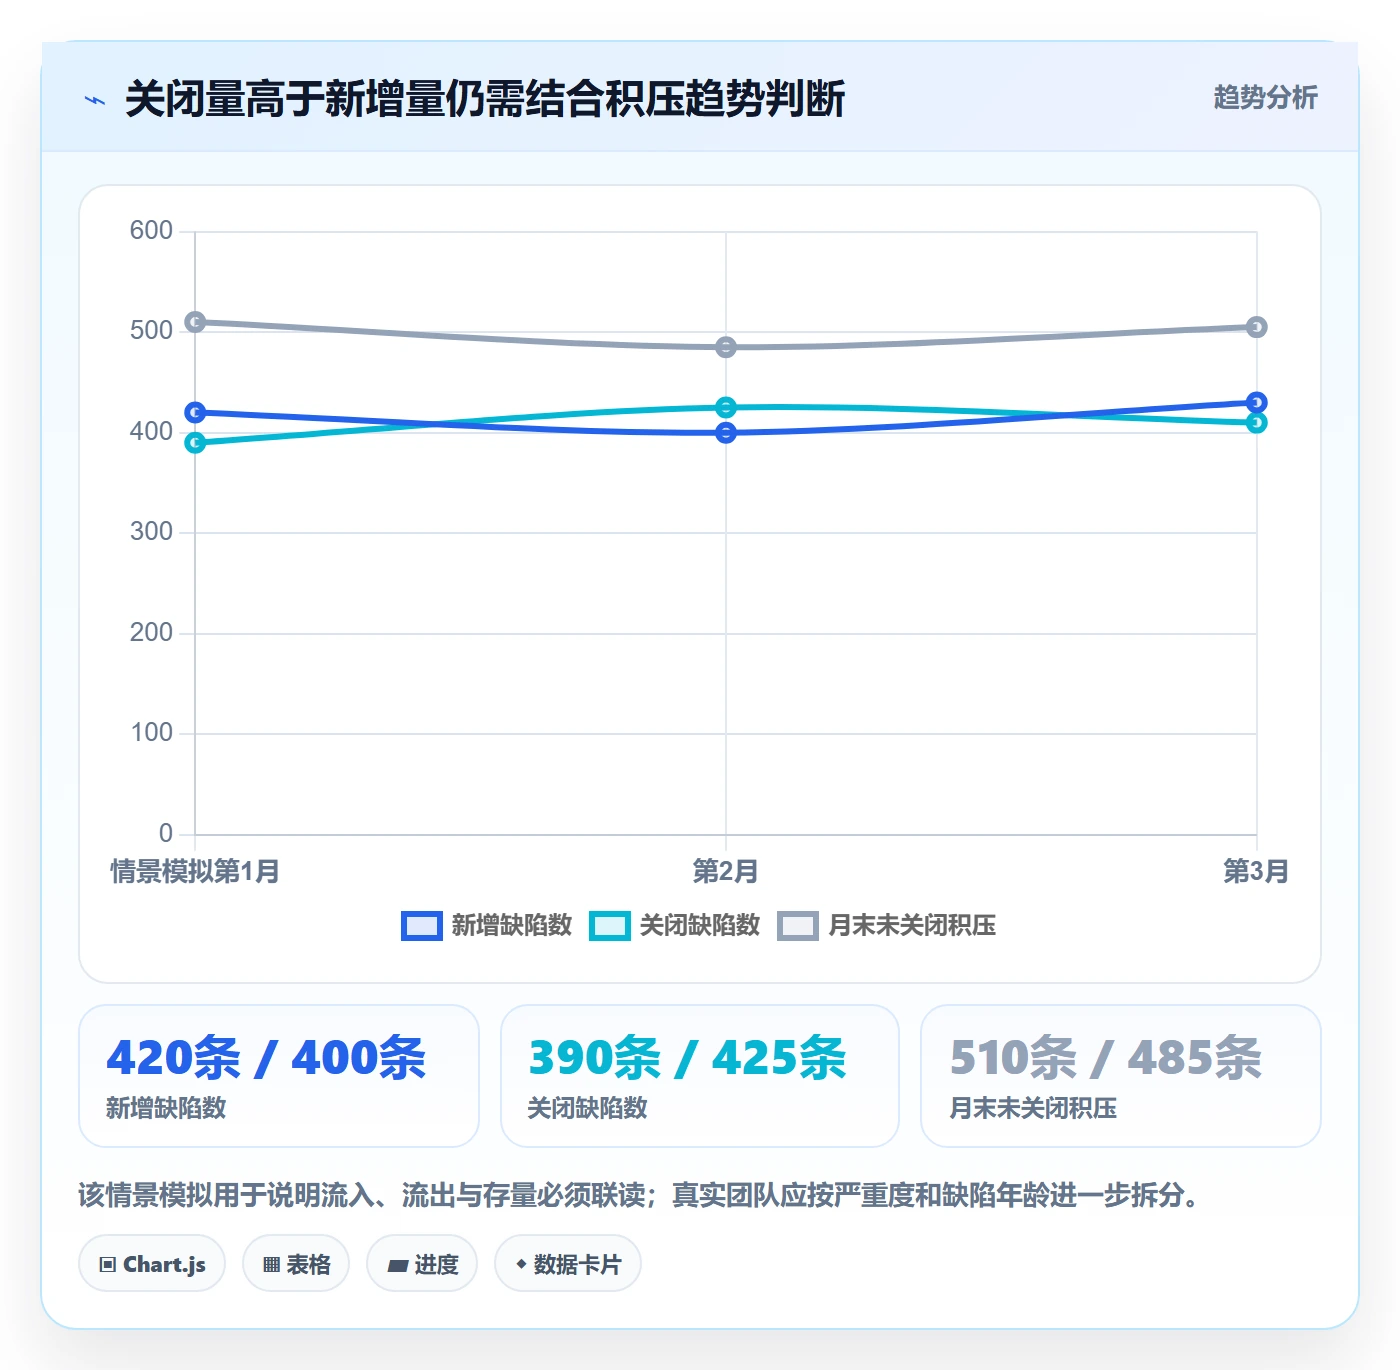The width and height of the screenshot is (1400, 1370).
Task: Select the closed-defects teal point at 情景模拟第1月
Action: 196,442
